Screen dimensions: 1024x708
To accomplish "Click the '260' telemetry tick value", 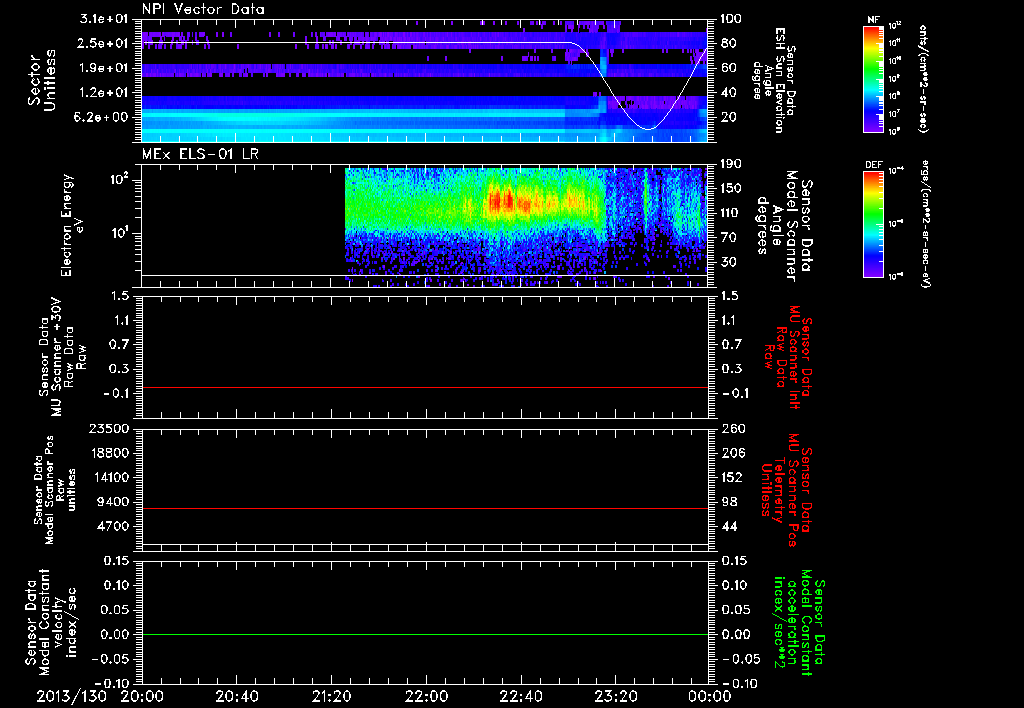I will 732,429.
